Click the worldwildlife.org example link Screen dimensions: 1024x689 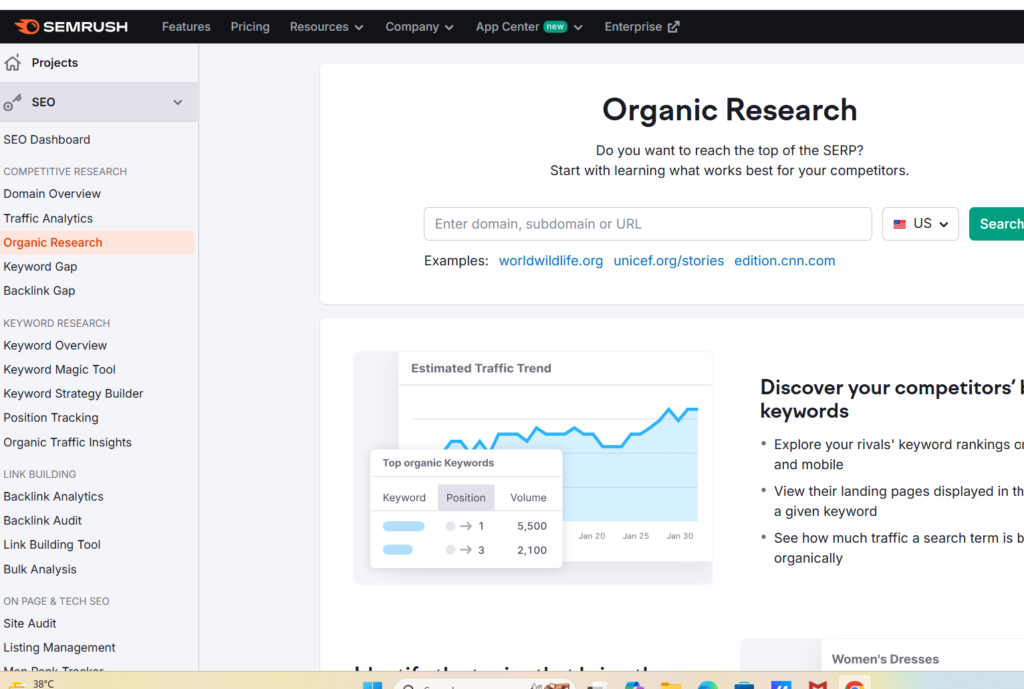[x=551, y=261]
